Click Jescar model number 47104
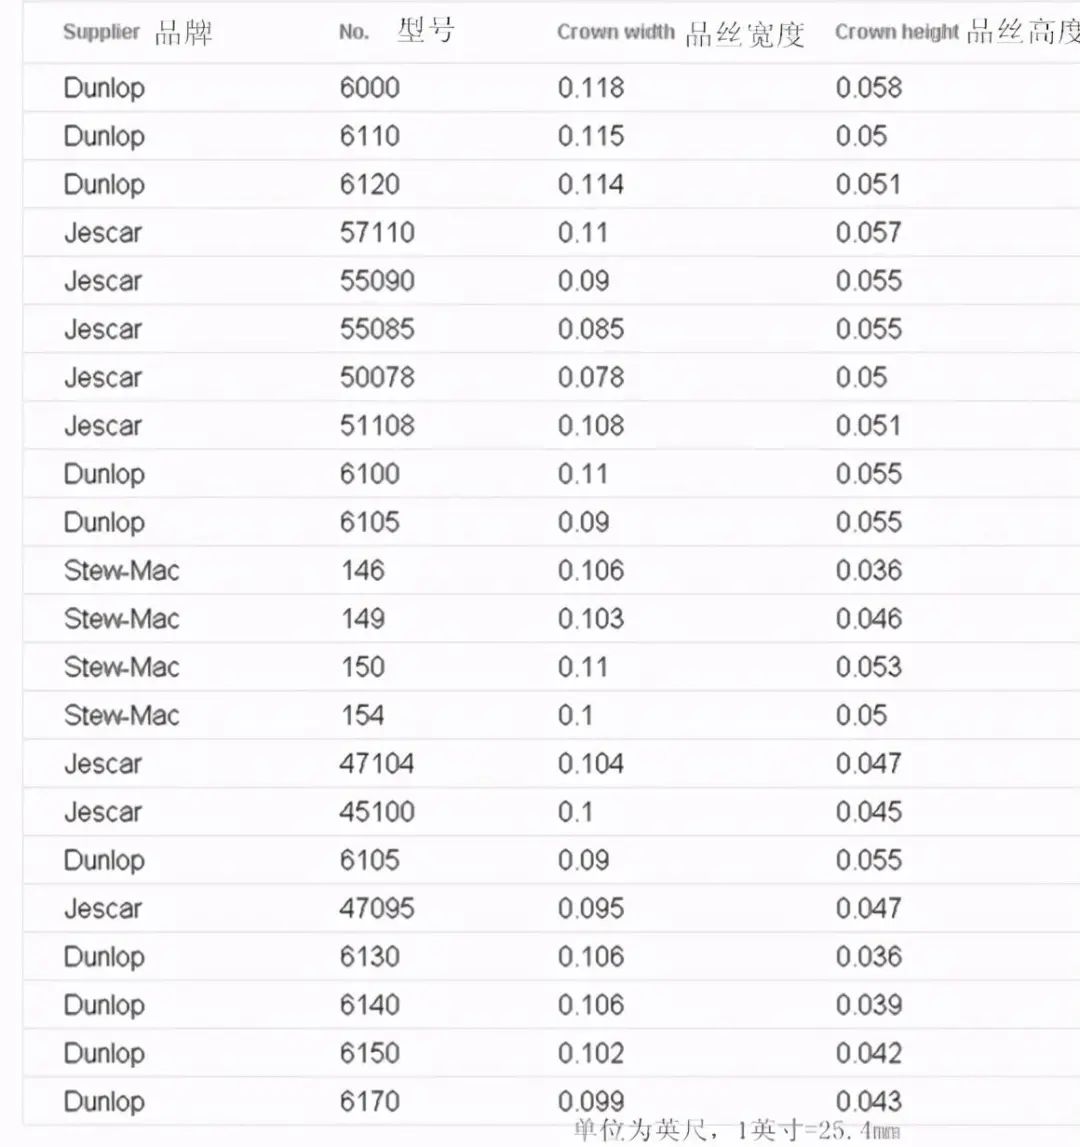Viewport: 1080px width, 1147px height. 377,764
